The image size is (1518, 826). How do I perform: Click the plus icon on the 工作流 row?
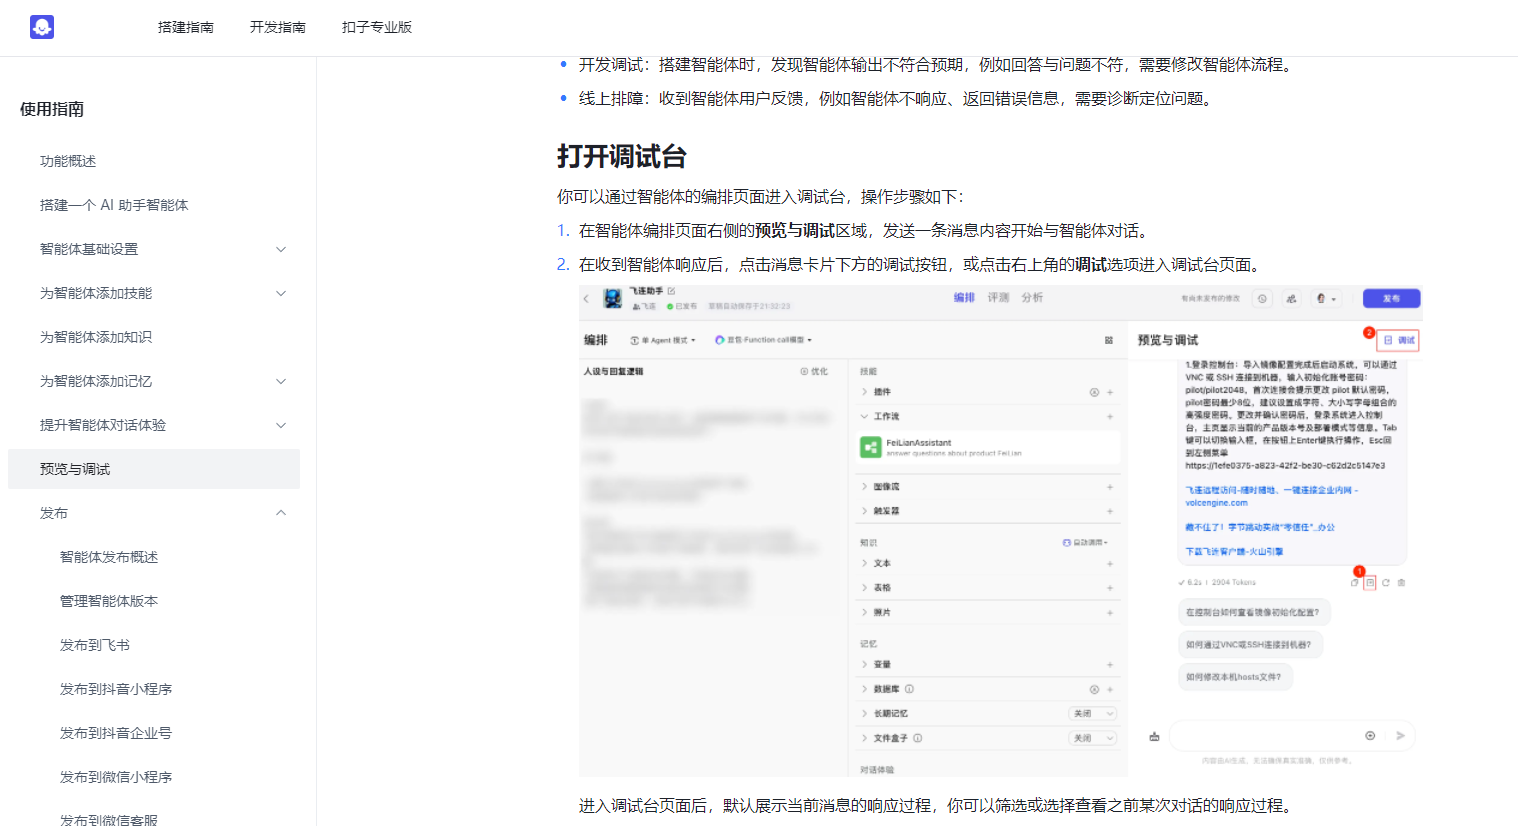[x=1110, y=416]
